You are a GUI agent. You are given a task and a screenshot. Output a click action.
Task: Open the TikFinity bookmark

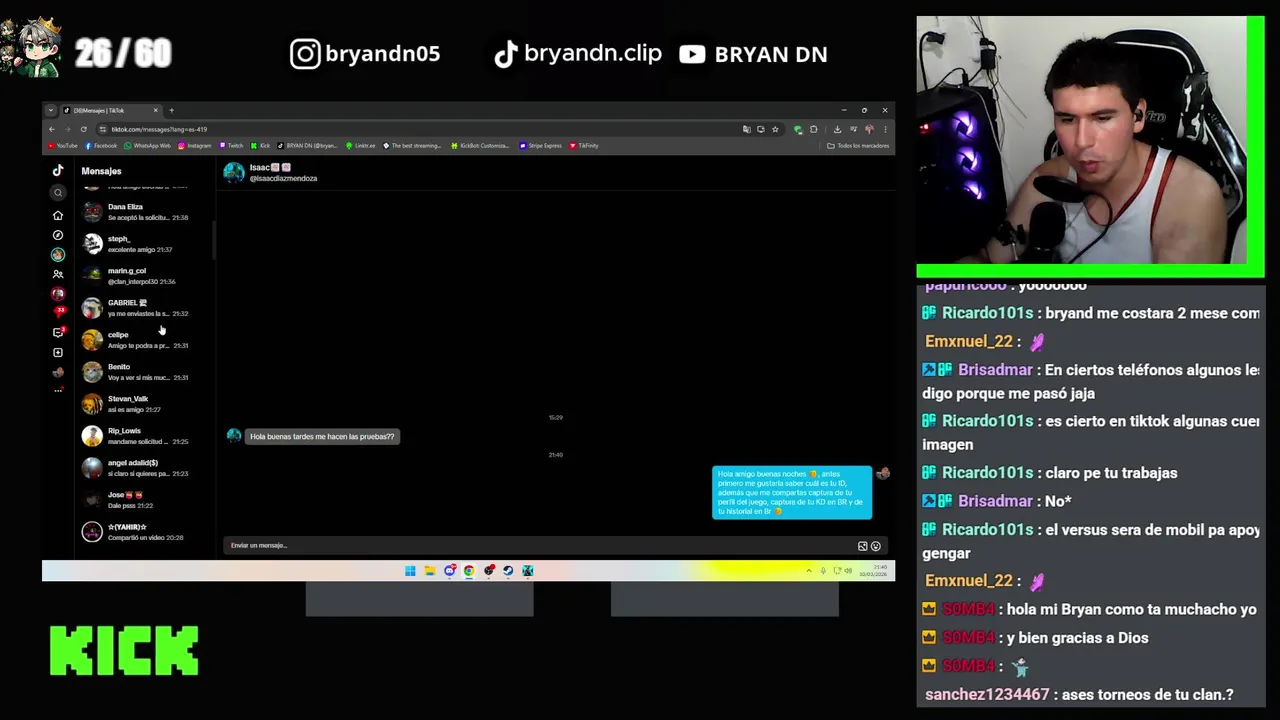click(x=584, y=146)
